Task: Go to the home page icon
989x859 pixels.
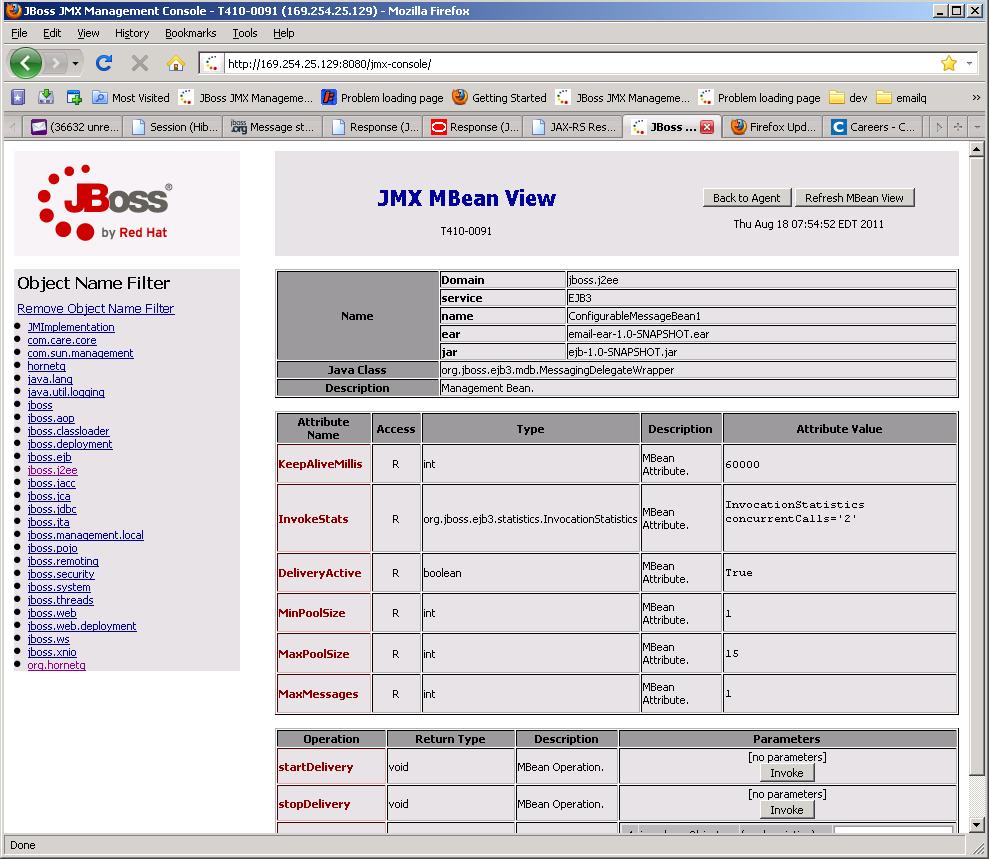Action: tap(175, 63)
